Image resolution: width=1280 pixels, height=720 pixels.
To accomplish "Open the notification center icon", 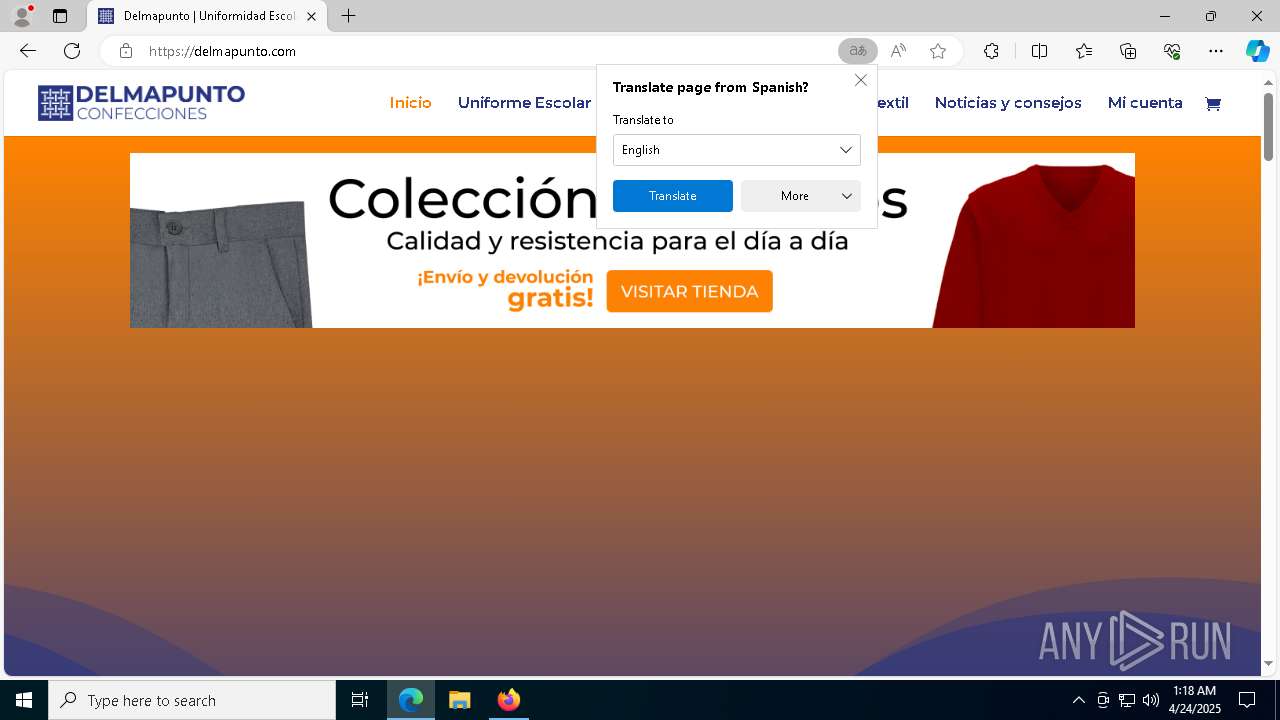I will [1247, 700].
